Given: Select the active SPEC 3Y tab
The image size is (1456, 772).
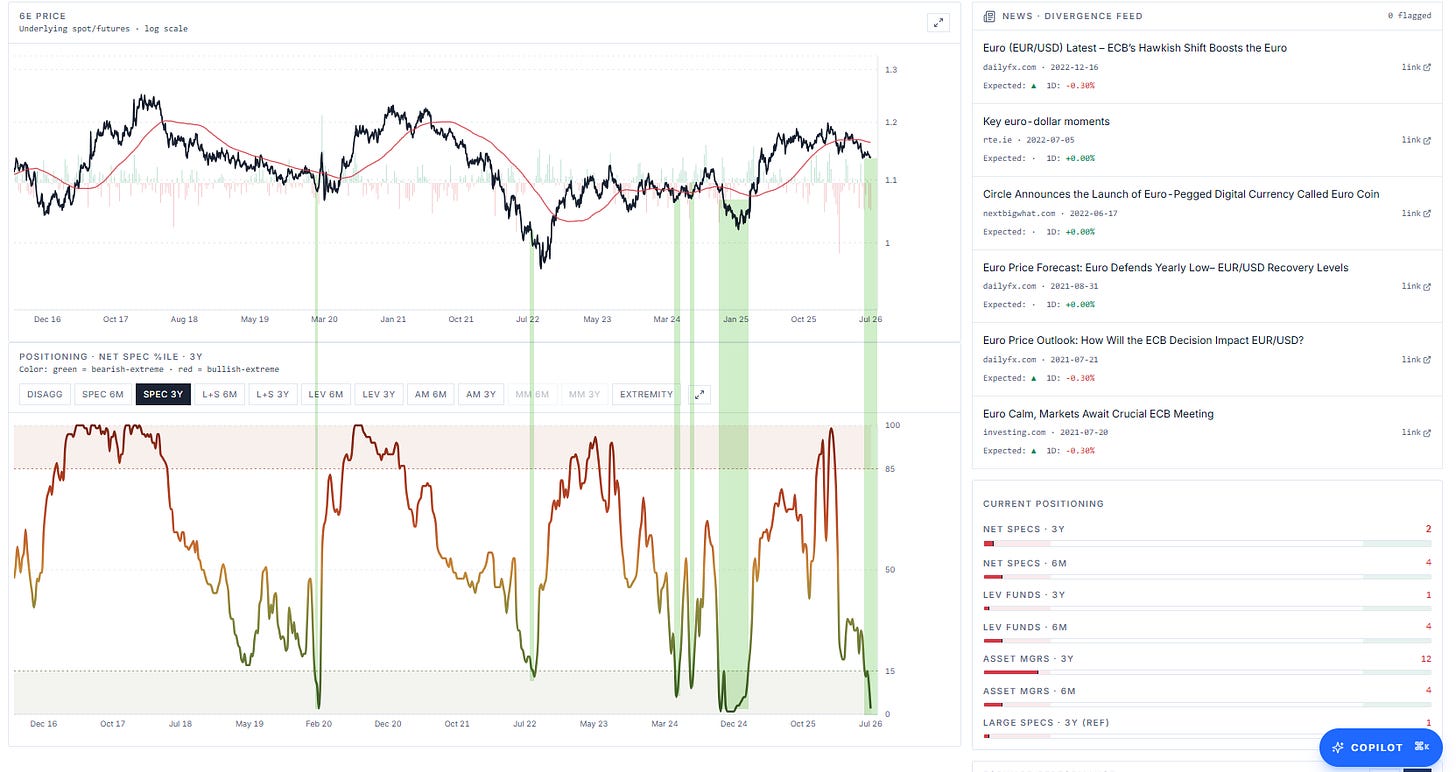Looking at the screenshot, I should pyautogui.click(x=163, y=394).
